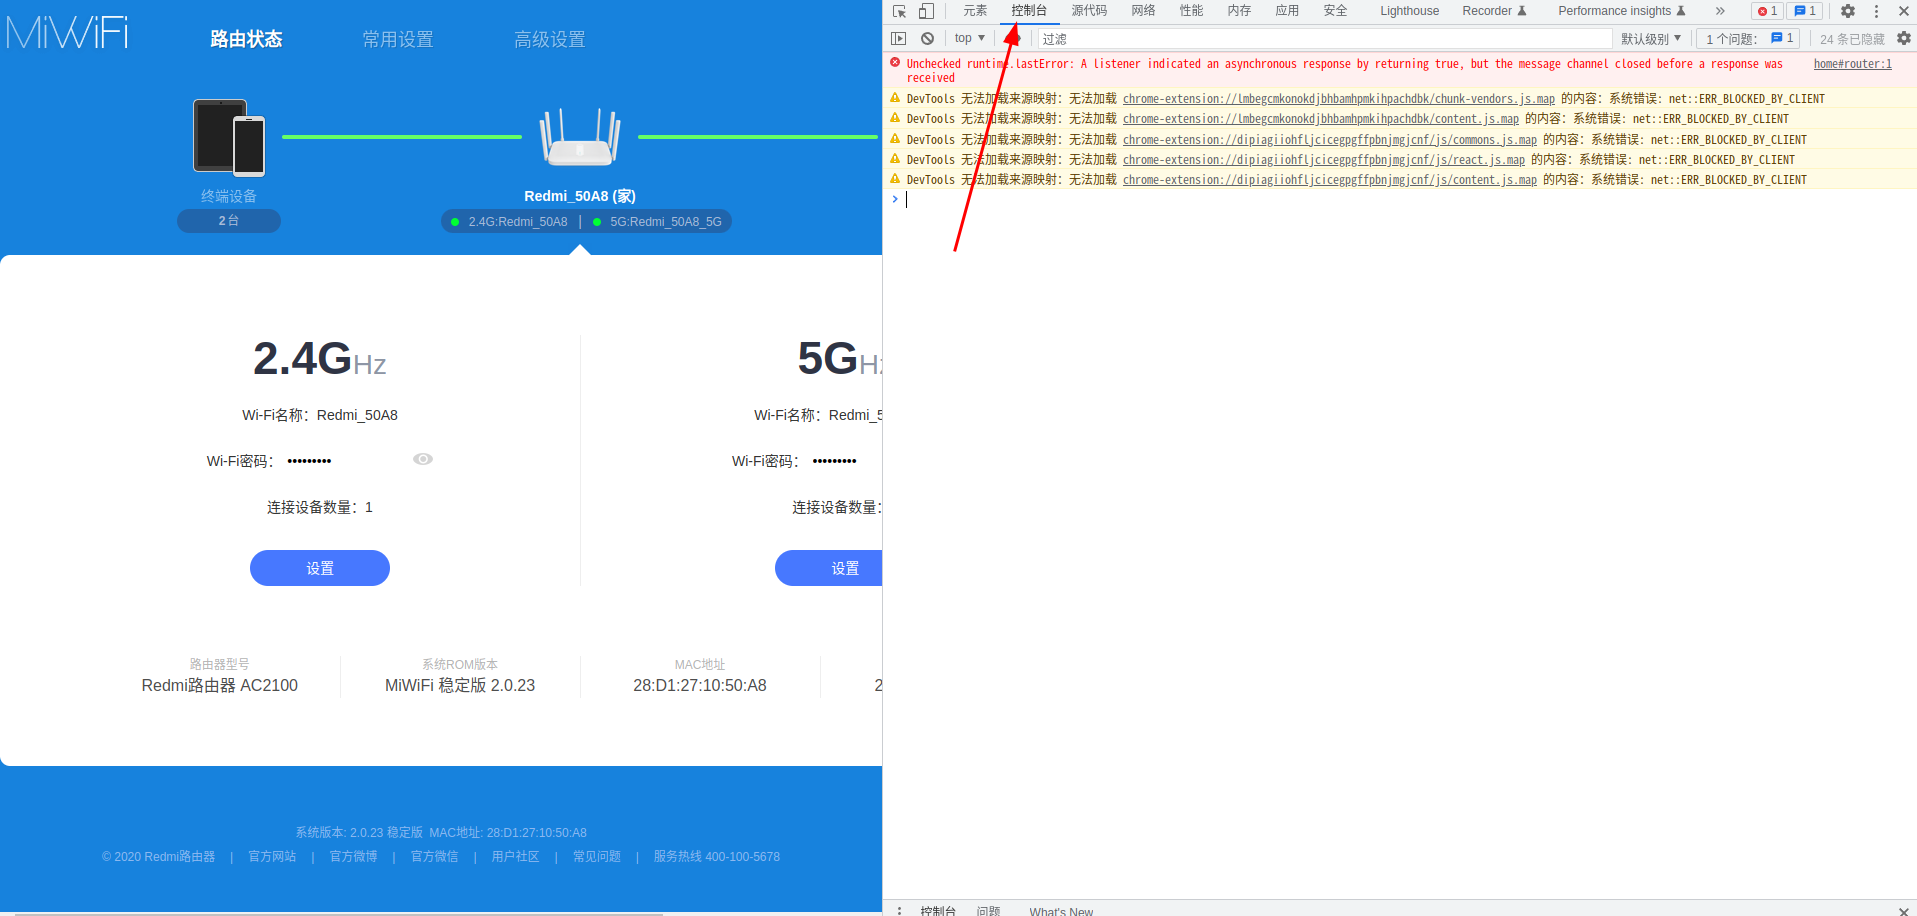1917x916 pixels.
Task: Click the blue issues count badge in top bar
Action: click(1805, 11)
